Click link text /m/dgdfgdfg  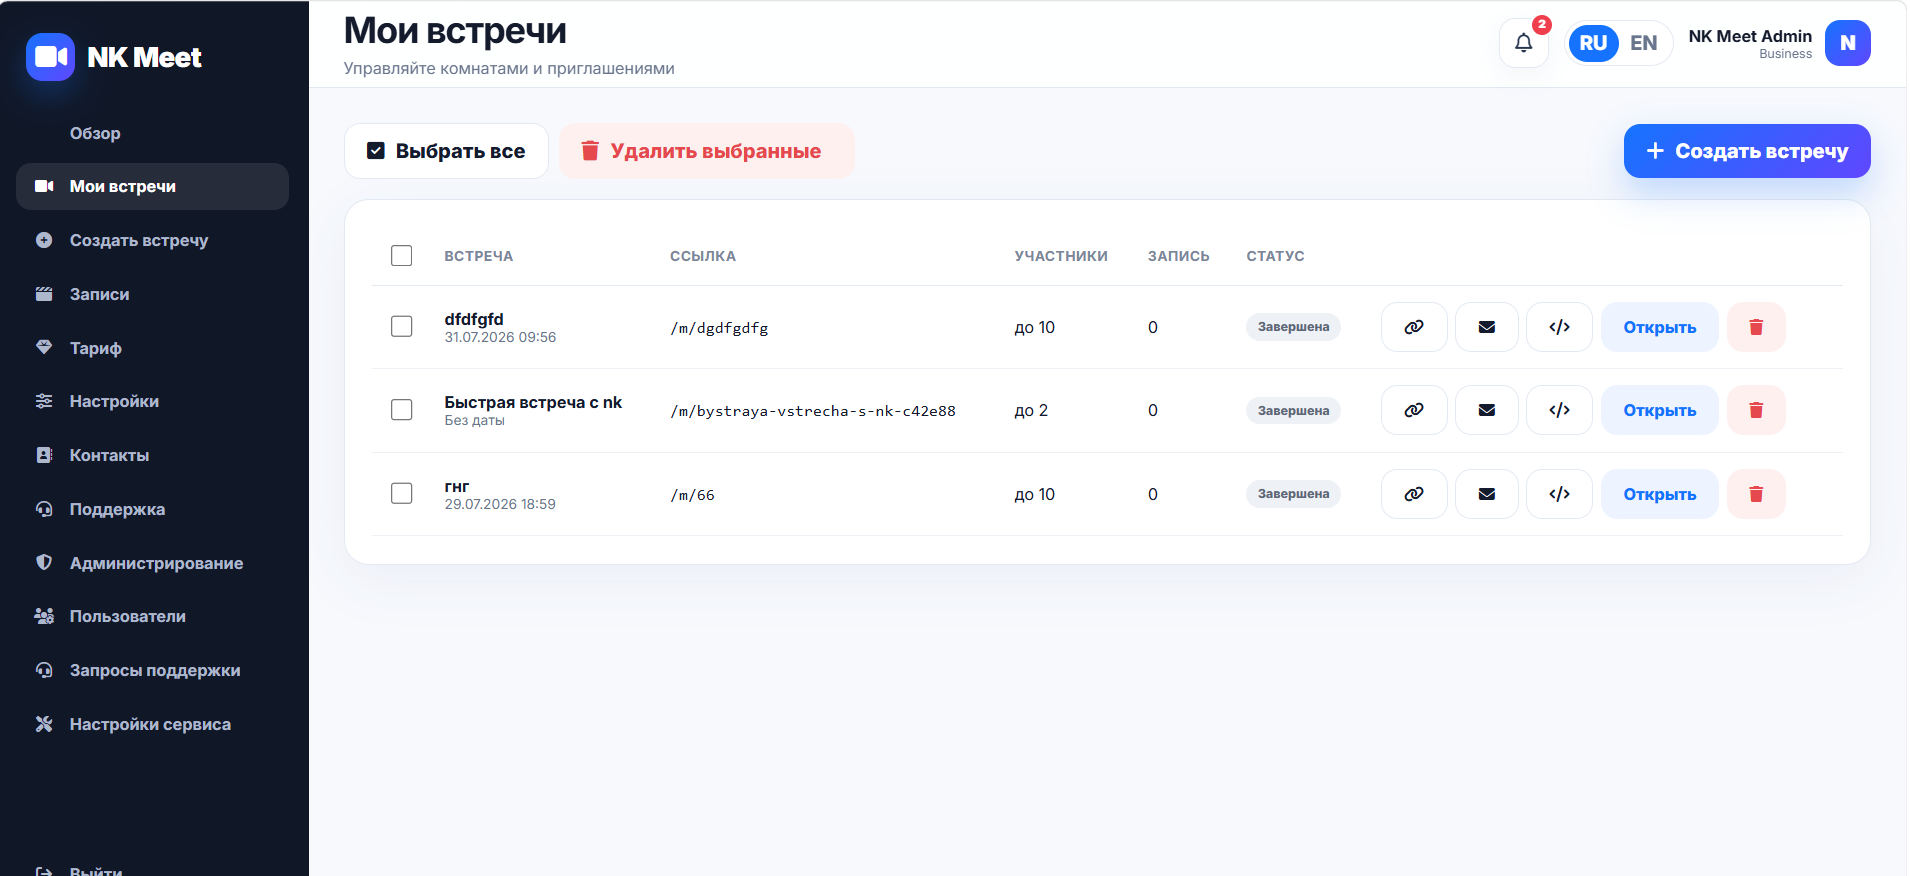coord(719,328)
